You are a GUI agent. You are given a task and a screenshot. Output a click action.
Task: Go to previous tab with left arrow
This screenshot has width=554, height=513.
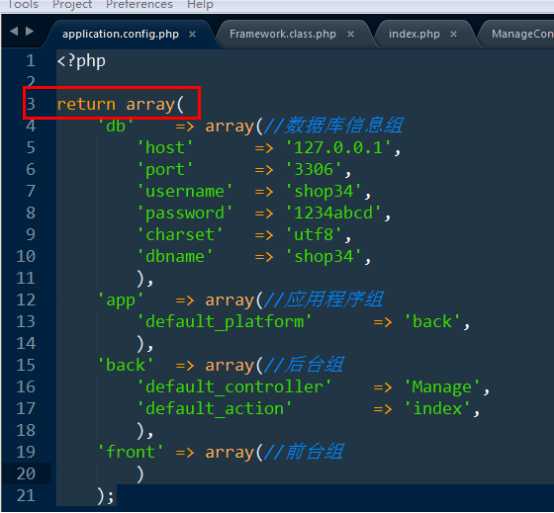pos(14,31)
